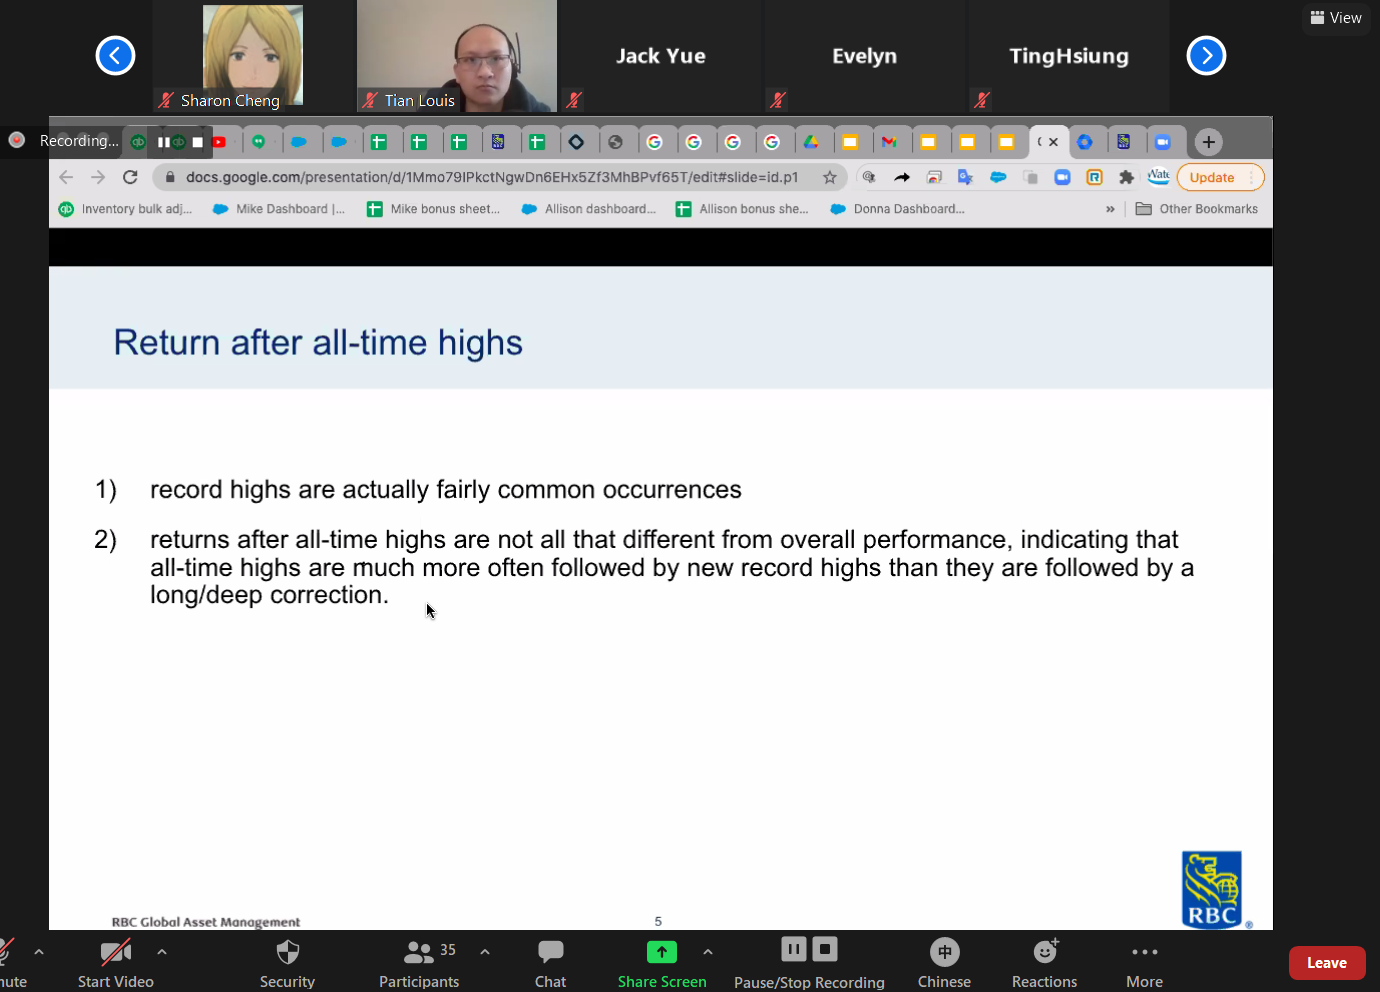This screenshot has height=992, width=1380.
Task: Open Inventory bulk adj bookmark
Action: pyautogui.click(x=125, y=209)
